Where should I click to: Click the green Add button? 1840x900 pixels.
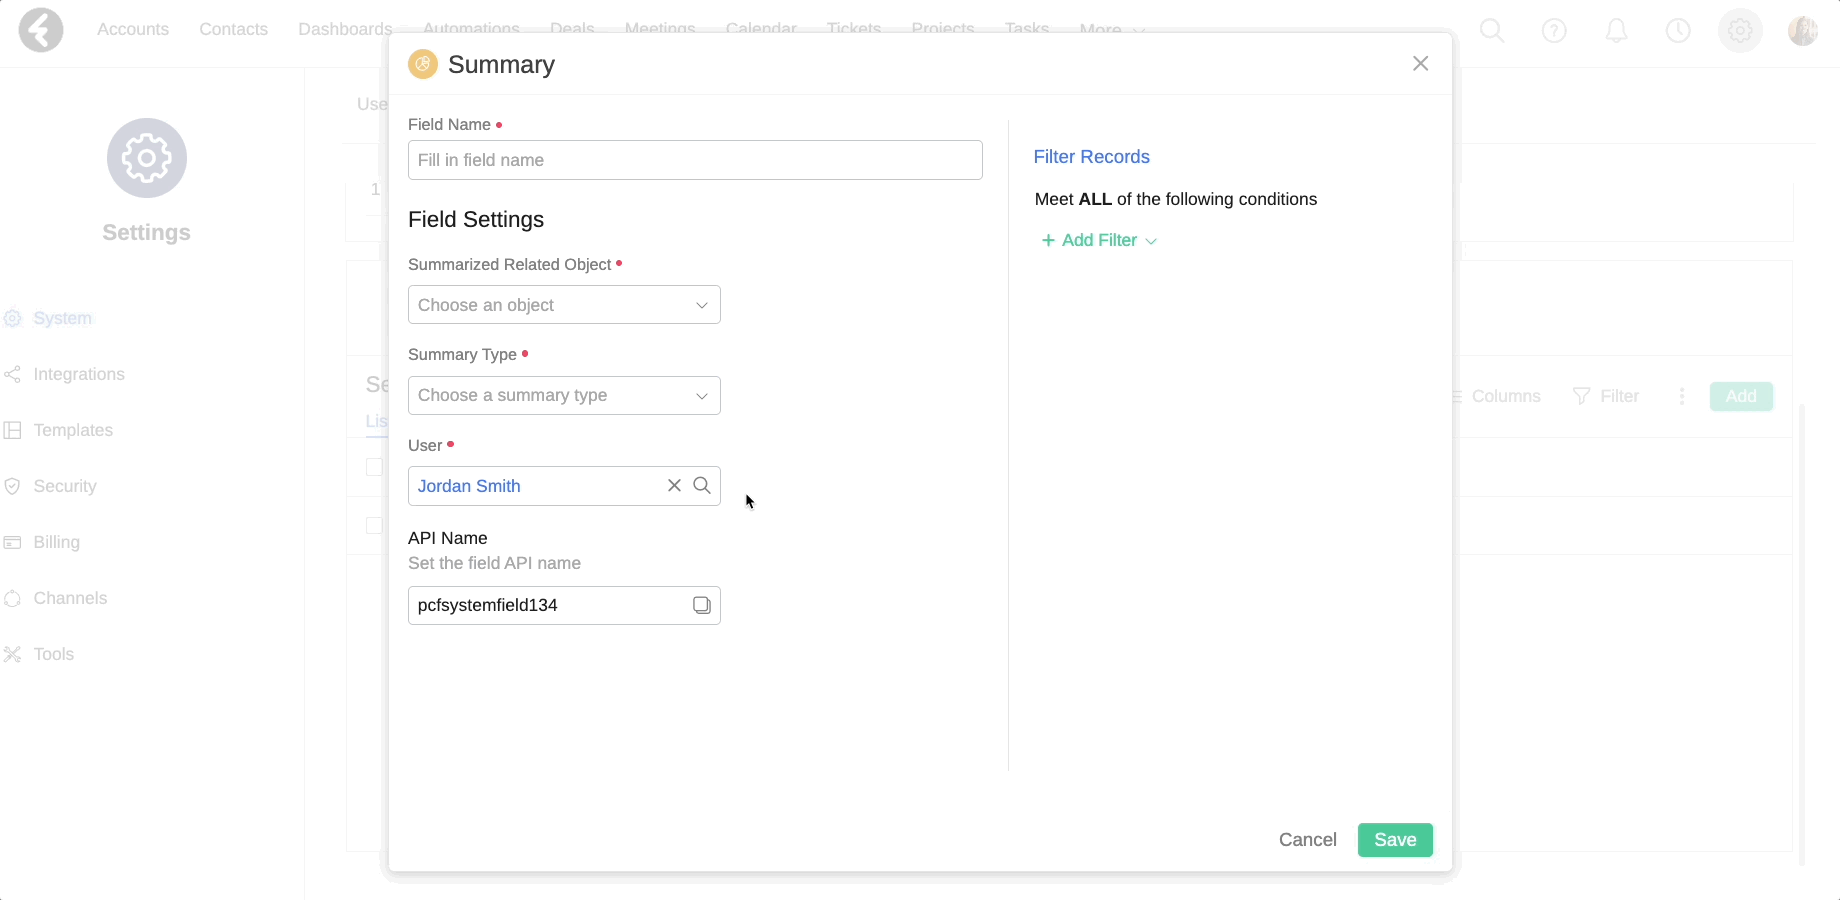pyautogui.click(x=1741, y=396)
